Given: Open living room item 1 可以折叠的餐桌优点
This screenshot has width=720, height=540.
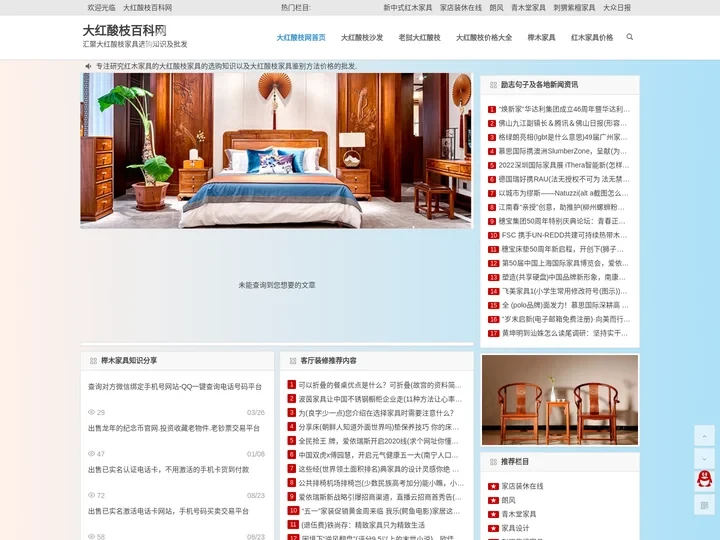Looking at the screenshot, I should [x=380, y=385].
